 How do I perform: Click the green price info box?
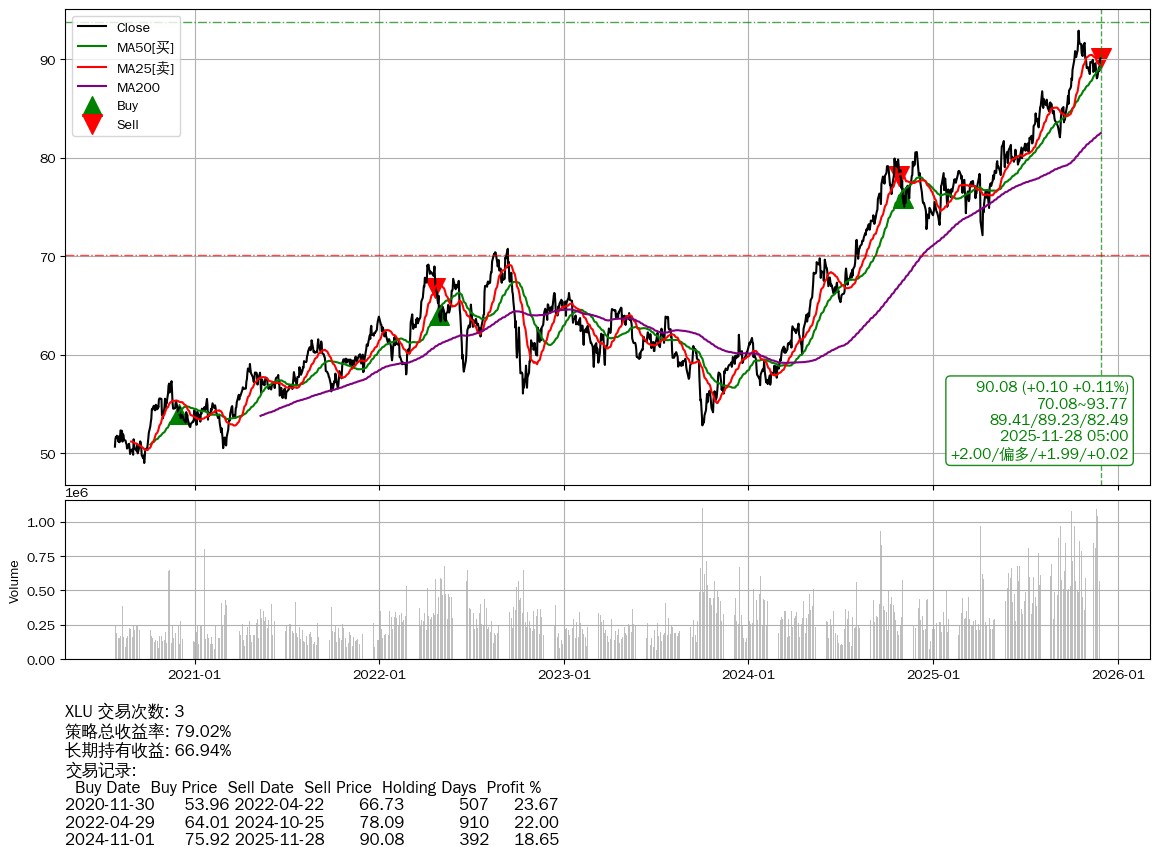(1039, 420)
